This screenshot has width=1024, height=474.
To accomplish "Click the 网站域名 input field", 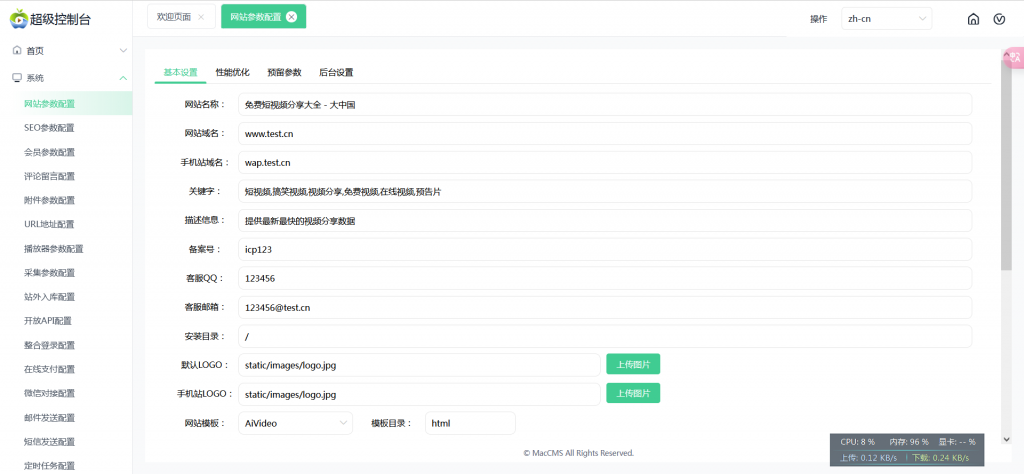I will click(605, 133).
